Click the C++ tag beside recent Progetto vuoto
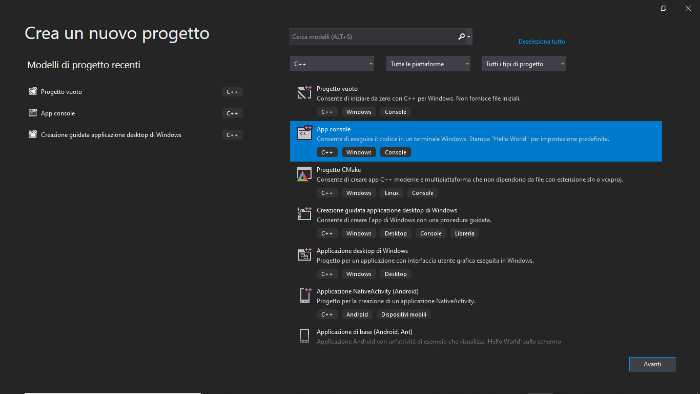700x394 pixels. click(232, 92)
